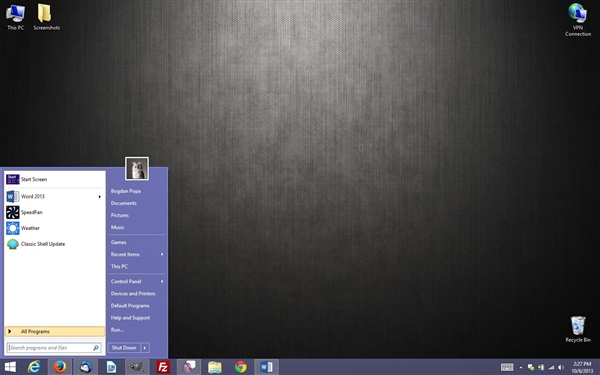Image resolution: width=600 pixels, height=375 pixels.
Task: Click the Shut Down button
Action: pos(124,347)
